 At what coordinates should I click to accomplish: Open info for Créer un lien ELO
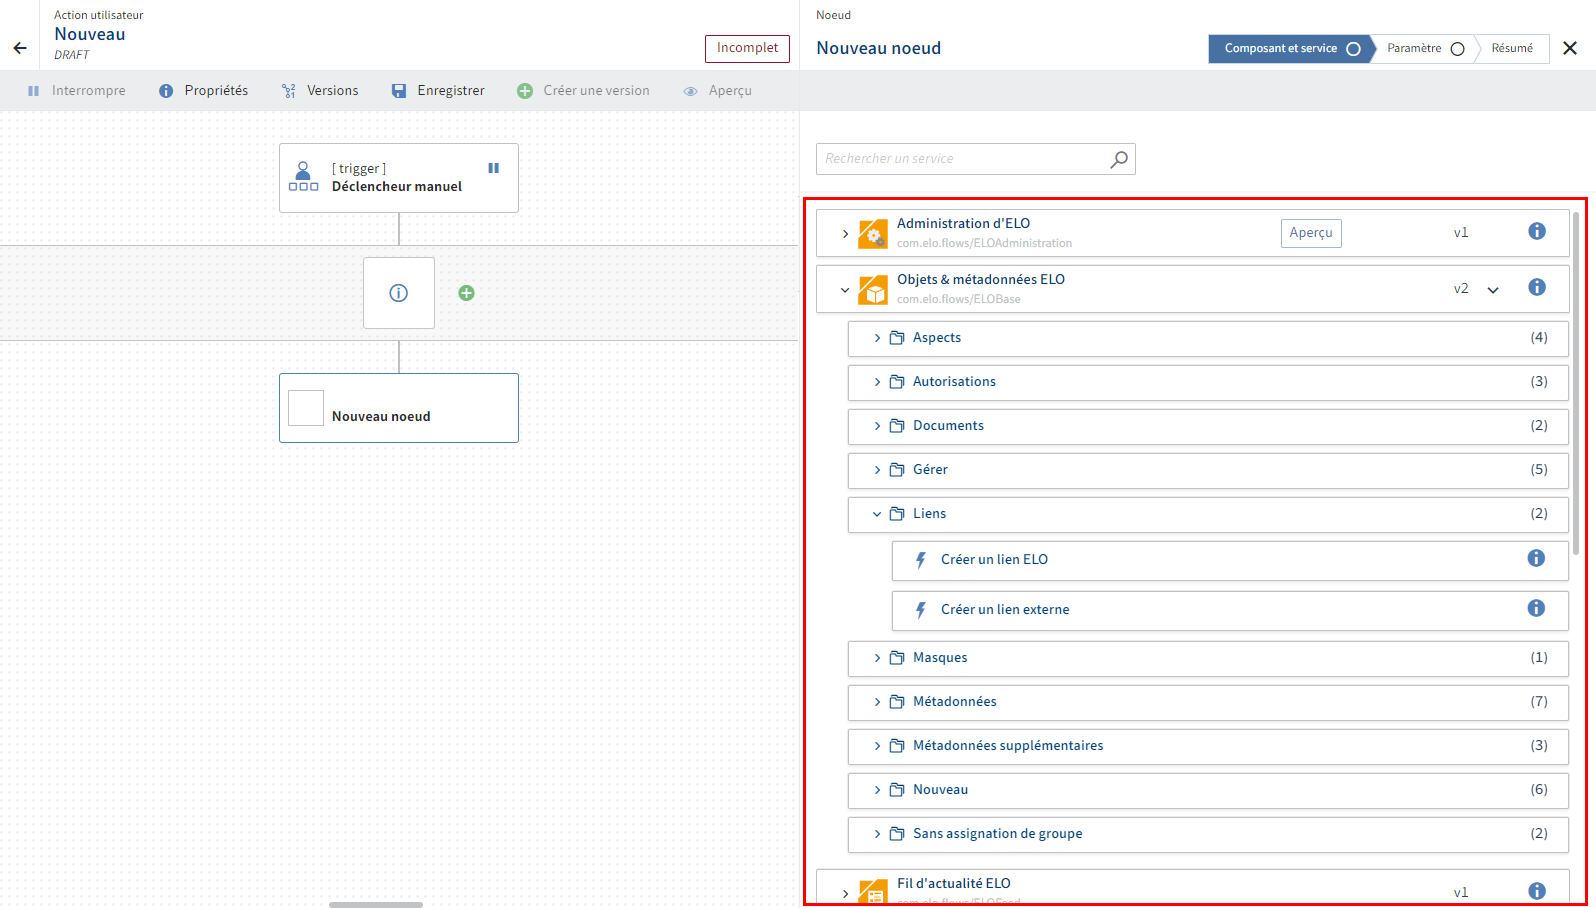click(1536, 558)
